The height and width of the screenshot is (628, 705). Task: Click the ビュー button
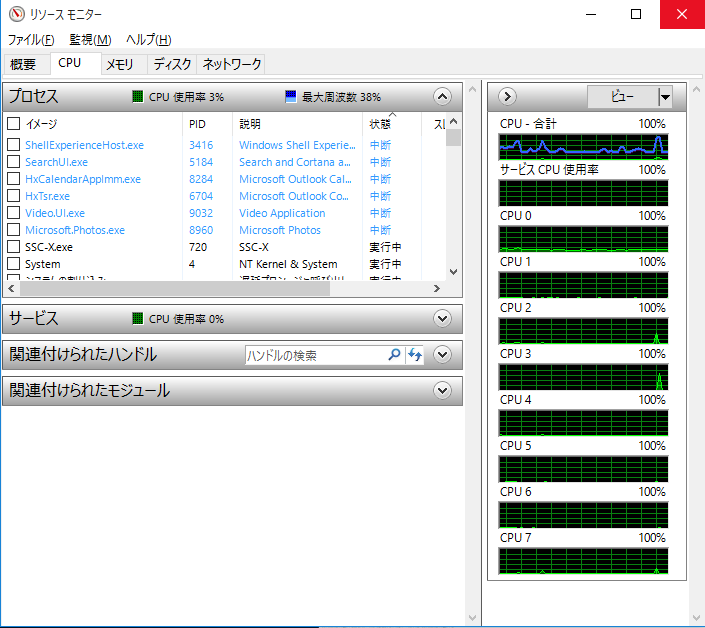pyautogui.click(x=623, y=97)
